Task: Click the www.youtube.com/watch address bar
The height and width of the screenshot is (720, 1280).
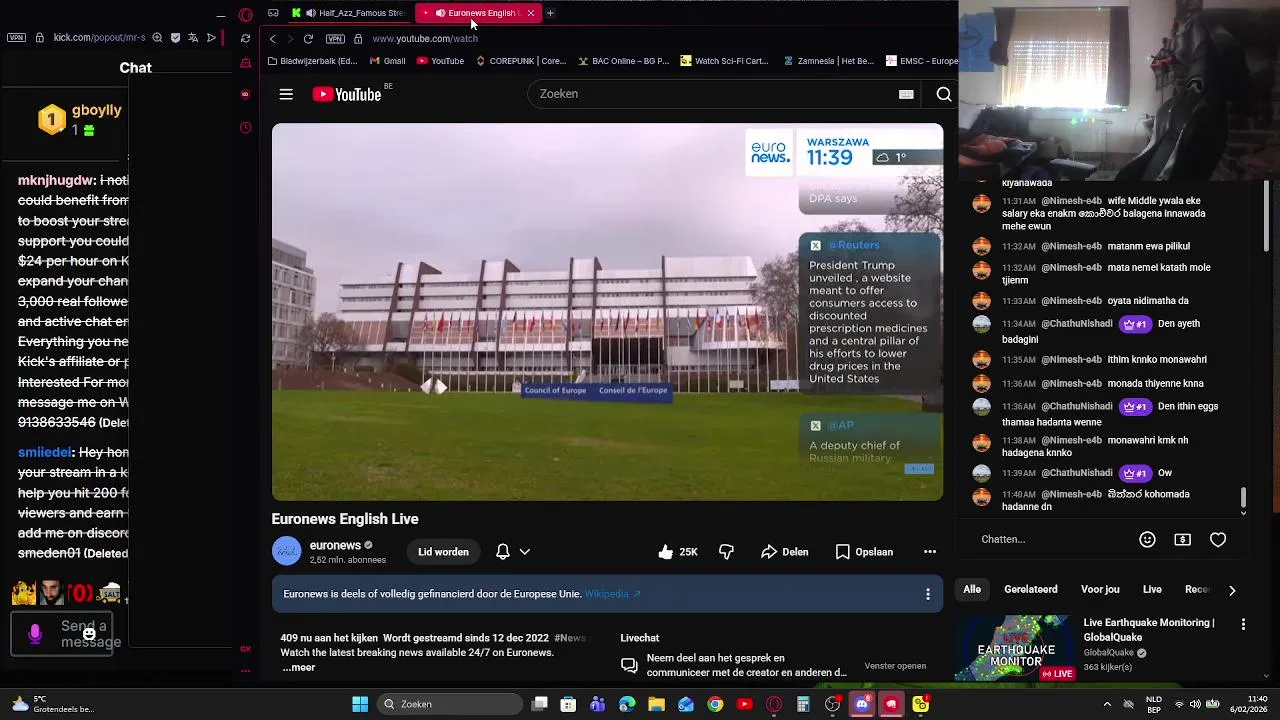Action: coord(424,39)
